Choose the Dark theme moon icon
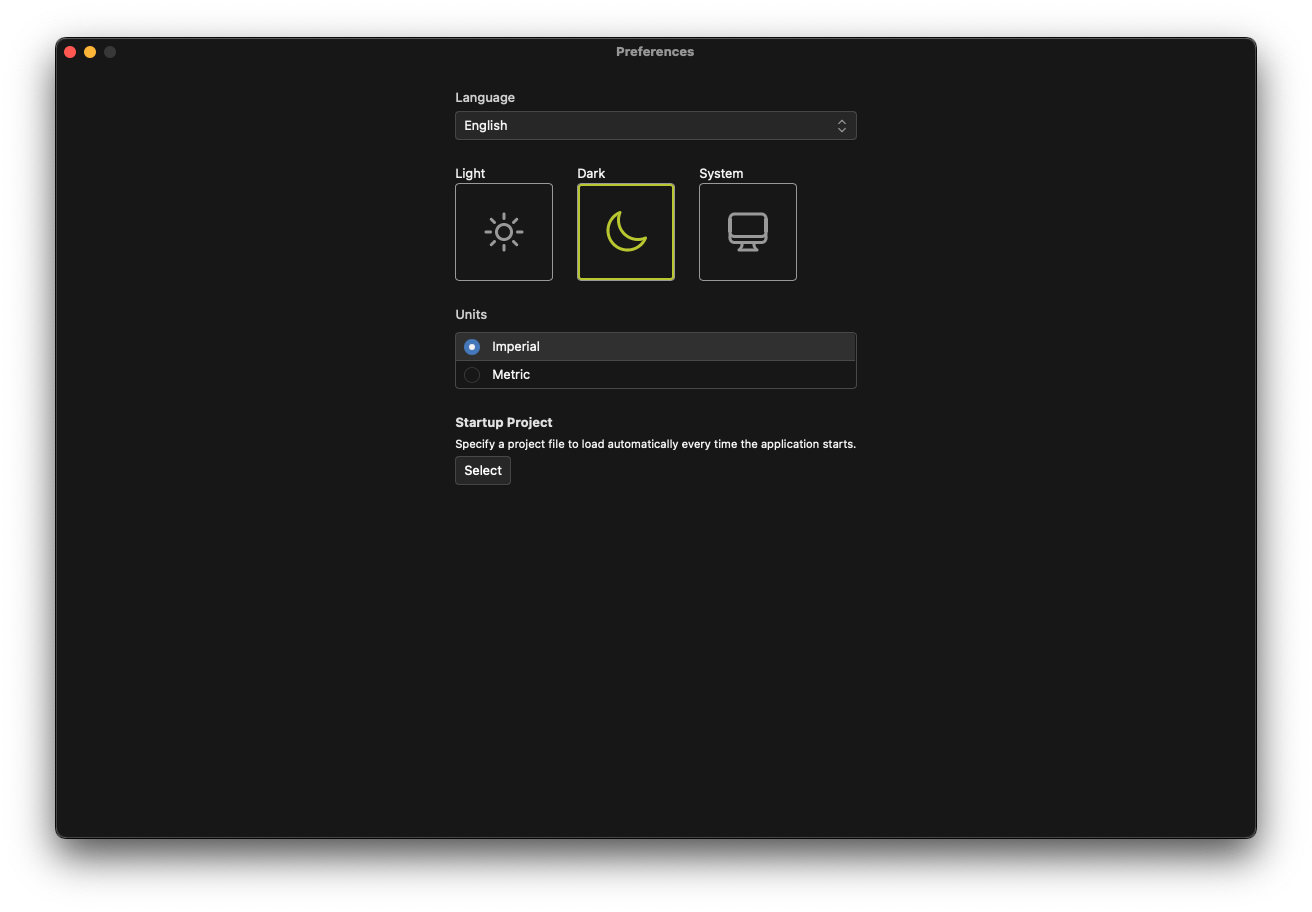This screenshot has width=1312, height=912. [x=626, y=232]
